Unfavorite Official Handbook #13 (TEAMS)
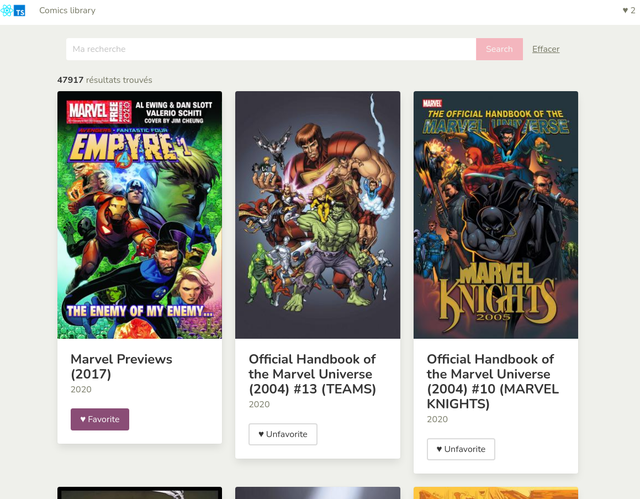The height and width of the screenshot is (499, 640). point(283,434)
